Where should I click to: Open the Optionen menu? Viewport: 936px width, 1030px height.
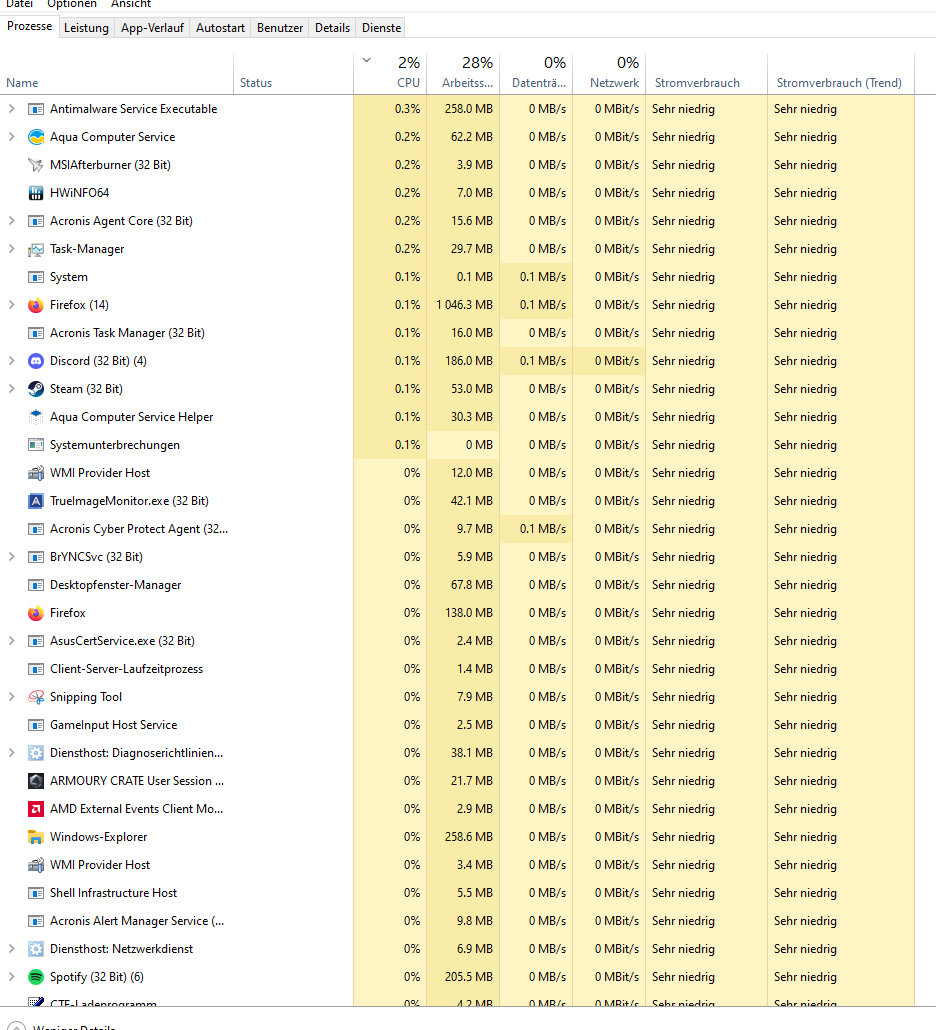(x=72, y=4)
